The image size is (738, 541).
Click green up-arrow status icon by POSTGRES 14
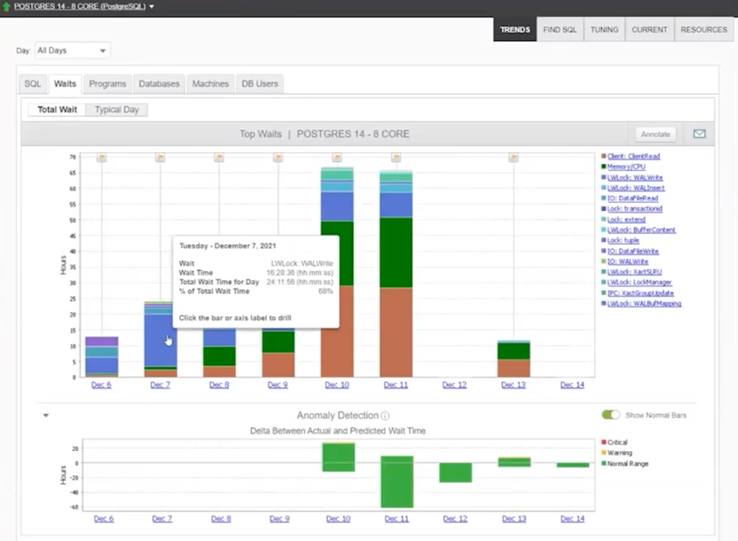[6, 7]
